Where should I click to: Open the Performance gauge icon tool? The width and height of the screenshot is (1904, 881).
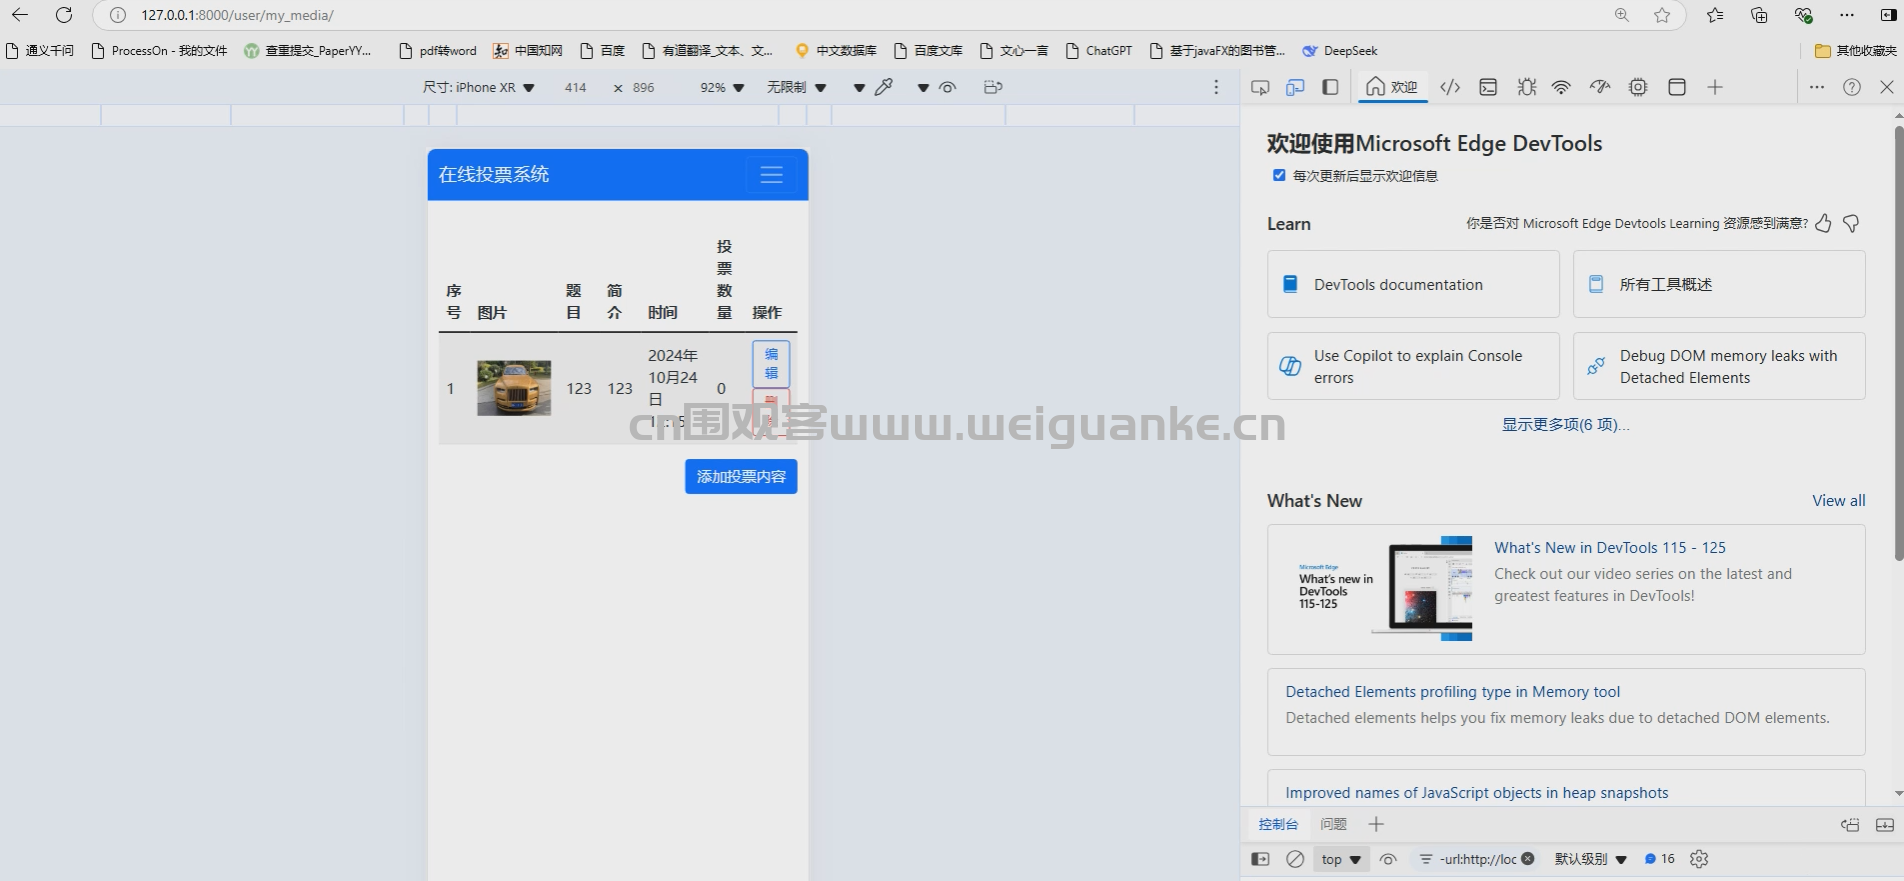tap(1600, 87)
